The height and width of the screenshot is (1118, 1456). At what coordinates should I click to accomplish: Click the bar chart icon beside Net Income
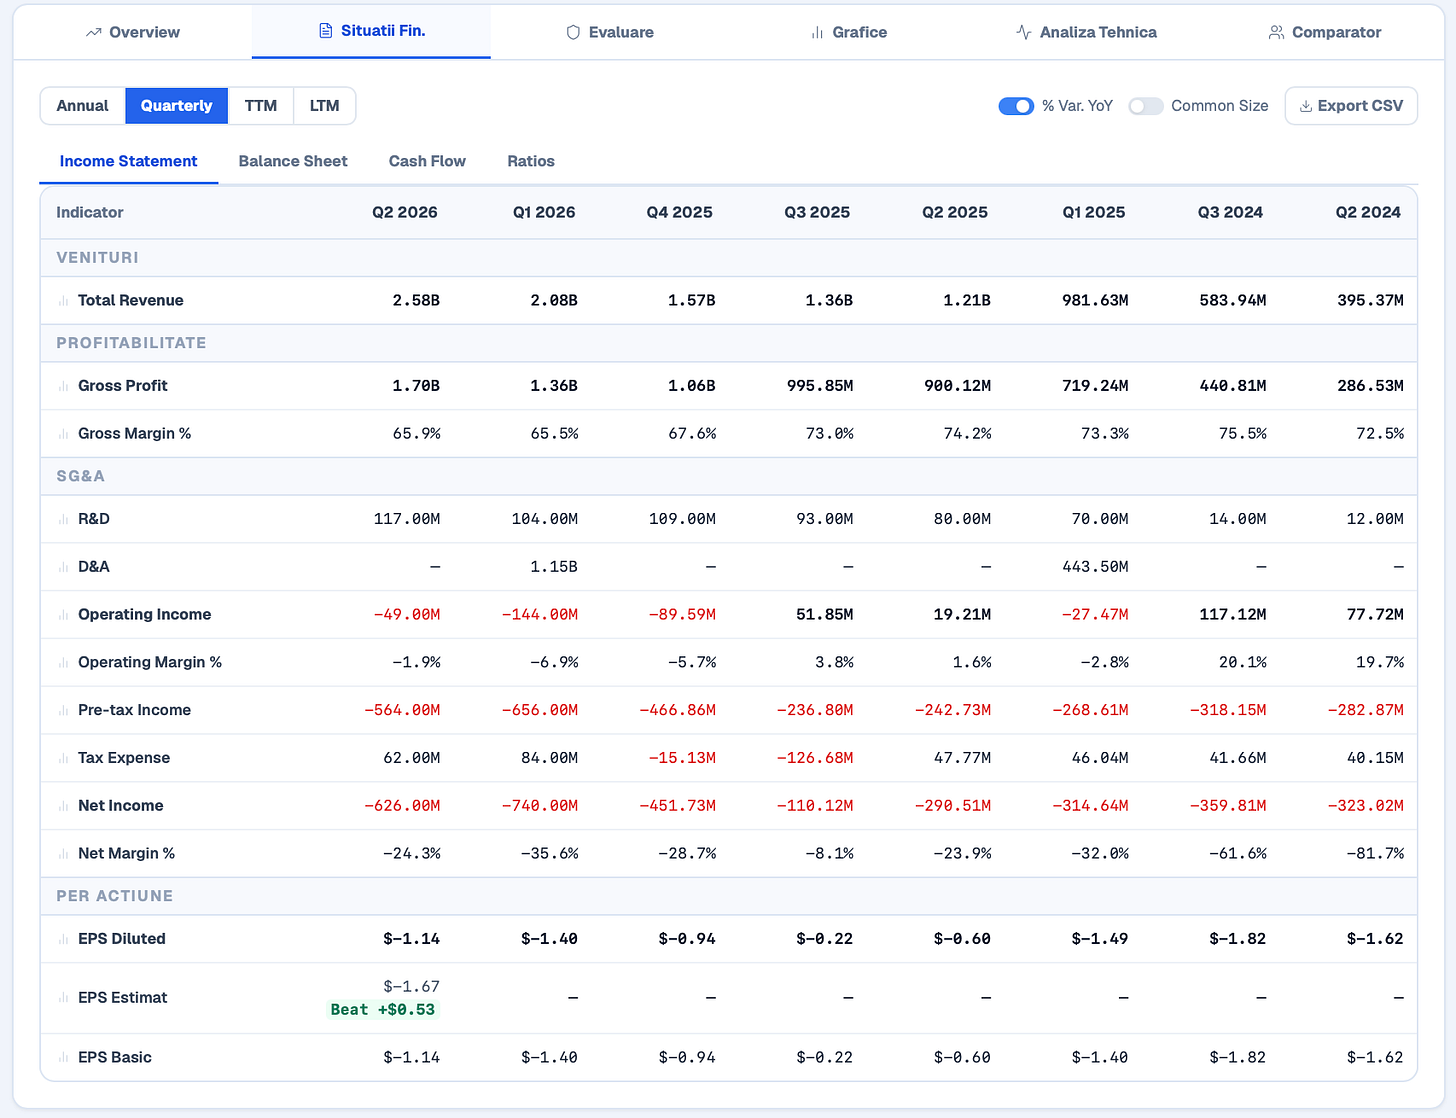[x=64, y=806]
